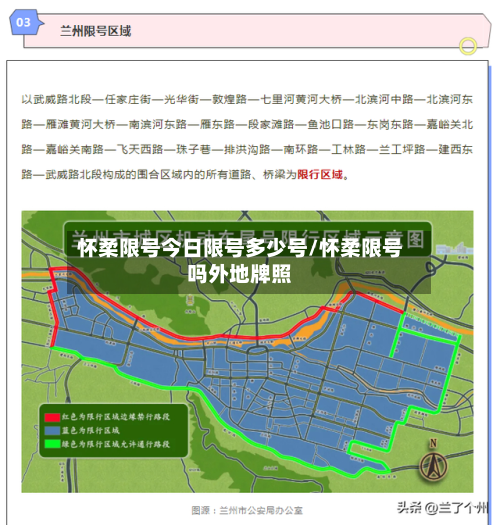Click the words "任家庄街" in the first line
This screenshot has width=500, height=525.
tap(128, 99)
